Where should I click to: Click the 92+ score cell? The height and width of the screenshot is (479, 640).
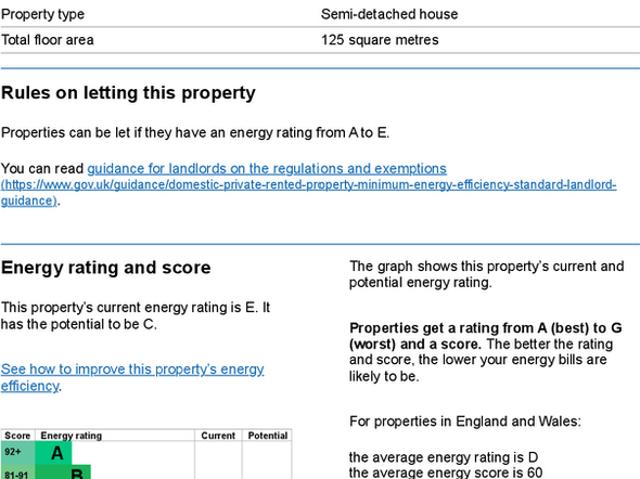[x=14, y=453]
